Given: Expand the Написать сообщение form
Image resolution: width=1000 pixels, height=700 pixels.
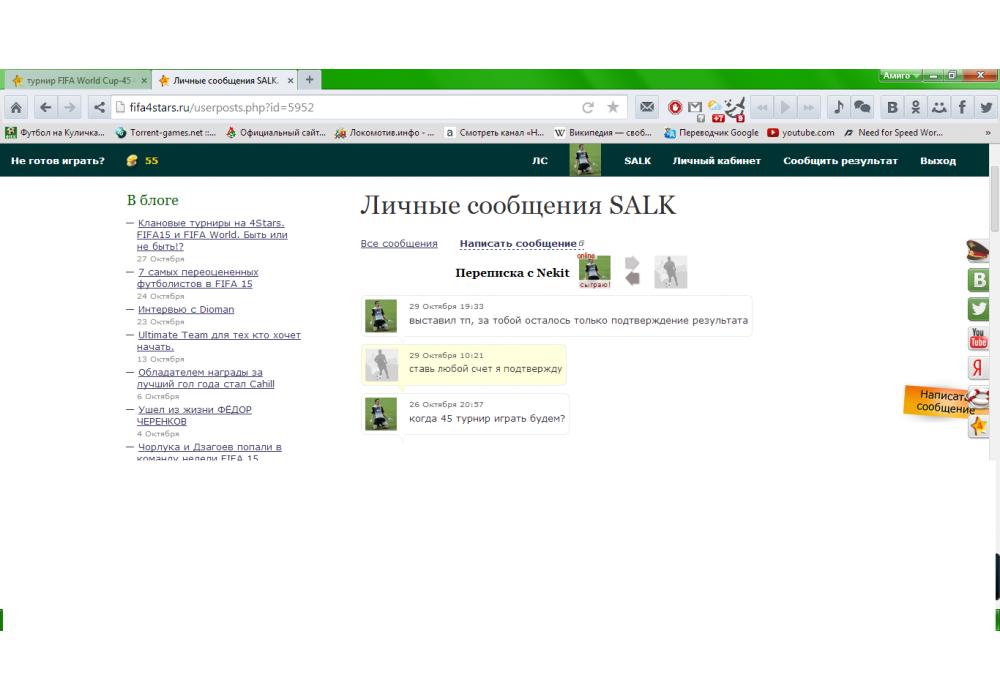Looking at the screenshot, I should tap(518, 244).
